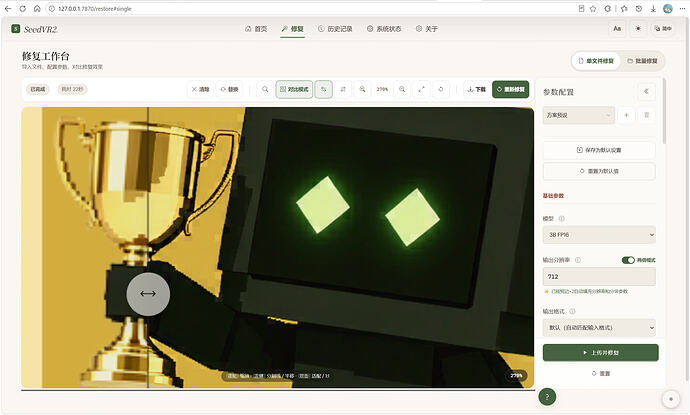This screenshot has width=690, height=415.
Task: Reload the page with browser refresh icon
Action: [x=22, y=8]
